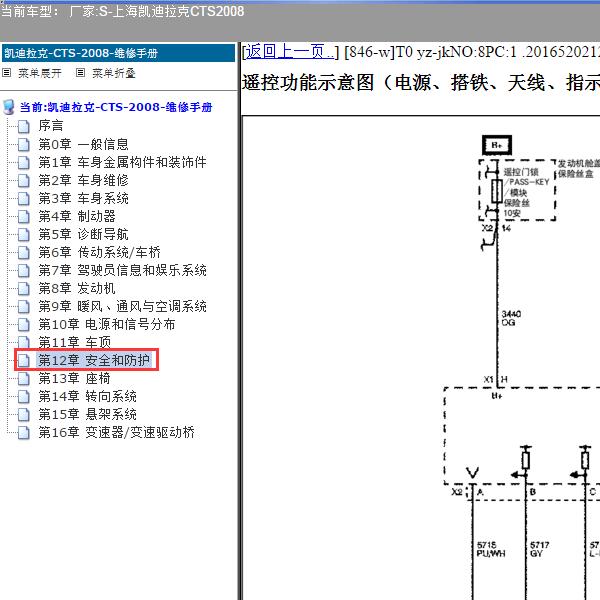Click the page icon beside 第15章
Image resolution: width=600 pixels, height=600 pixels.
click(x=24, y=415)
